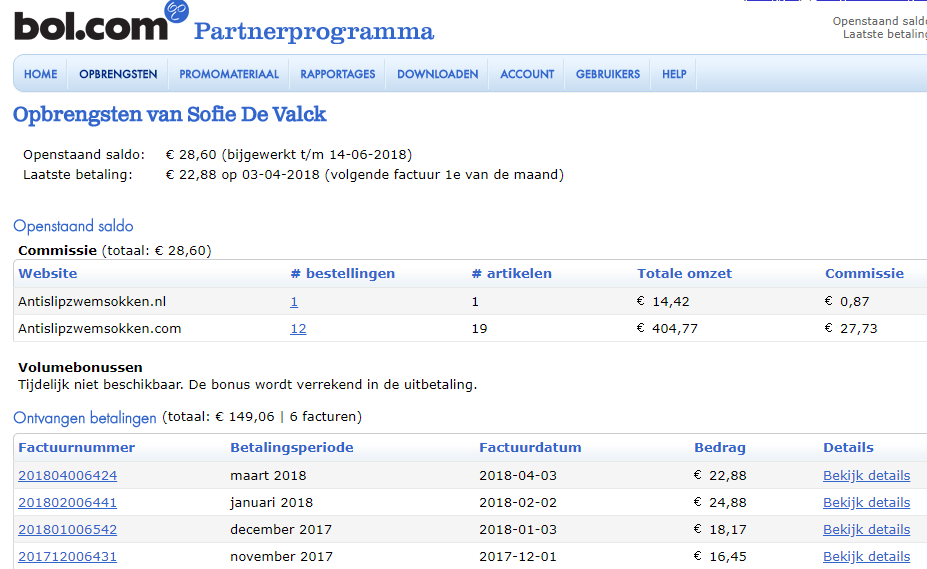This screenshot has width=927, height=569.
Task: Select the Antislipzwemsokken.nl website cell
Action: (x=92, y=302)
